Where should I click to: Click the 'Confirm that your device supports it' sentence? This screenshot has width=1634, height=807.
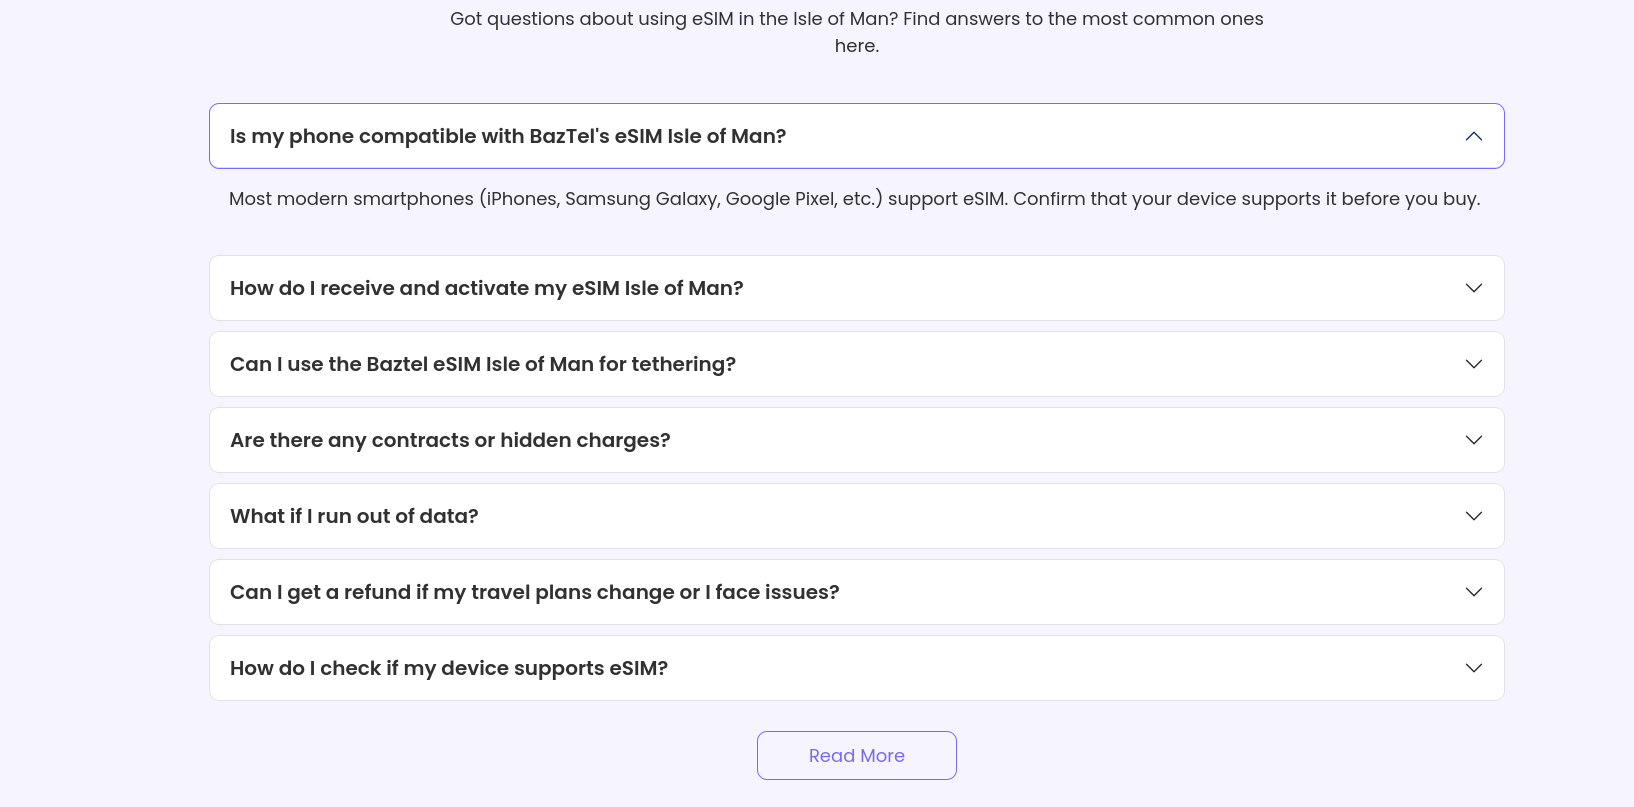pyautogui.click(x=1246, y=199)
